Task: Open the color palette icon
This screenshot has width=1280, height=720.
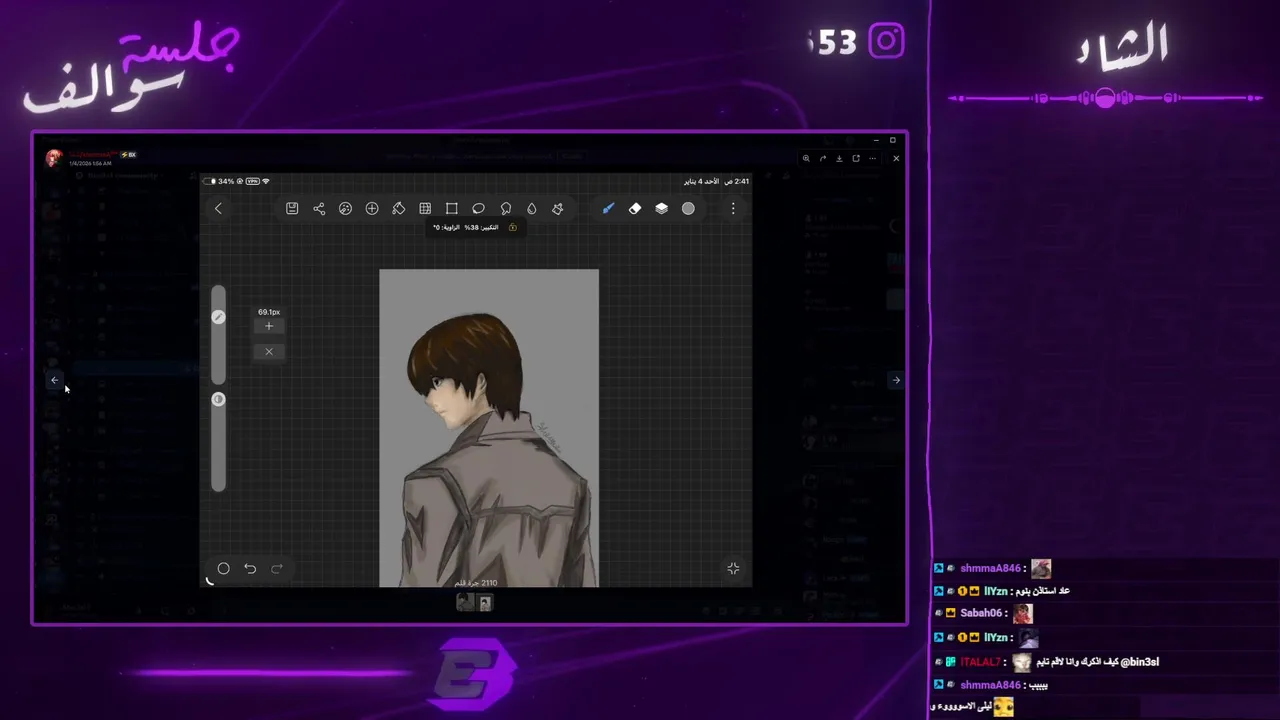Action: (345, 208)
